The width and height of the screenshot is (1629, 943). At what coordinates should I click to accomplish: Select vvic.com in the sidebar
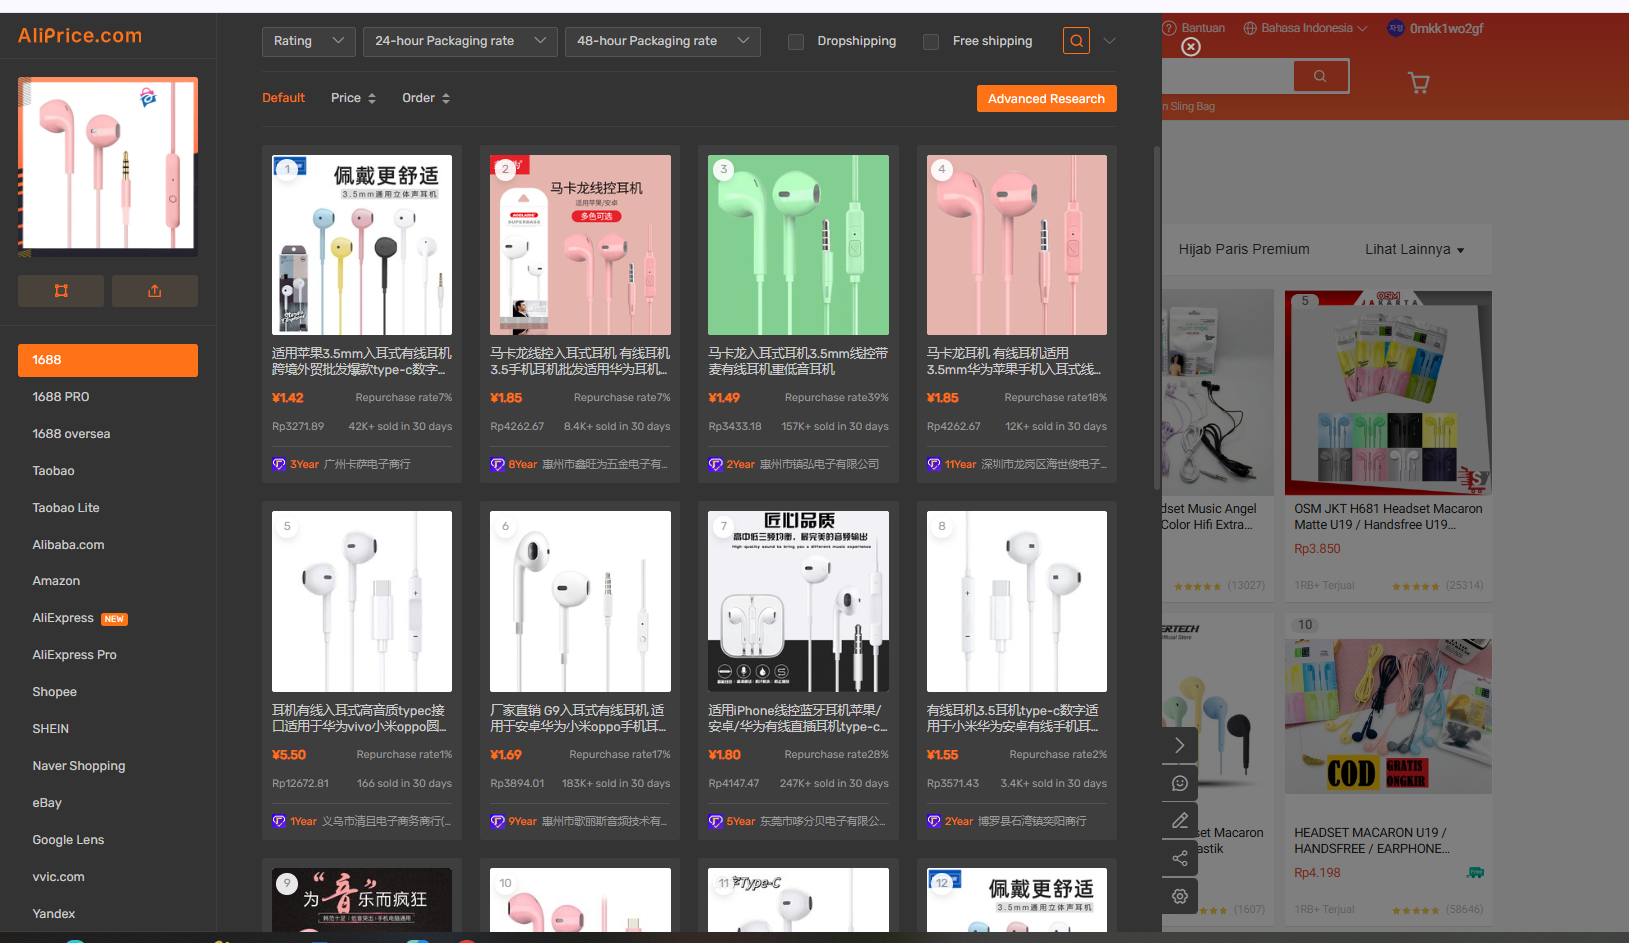58,877
